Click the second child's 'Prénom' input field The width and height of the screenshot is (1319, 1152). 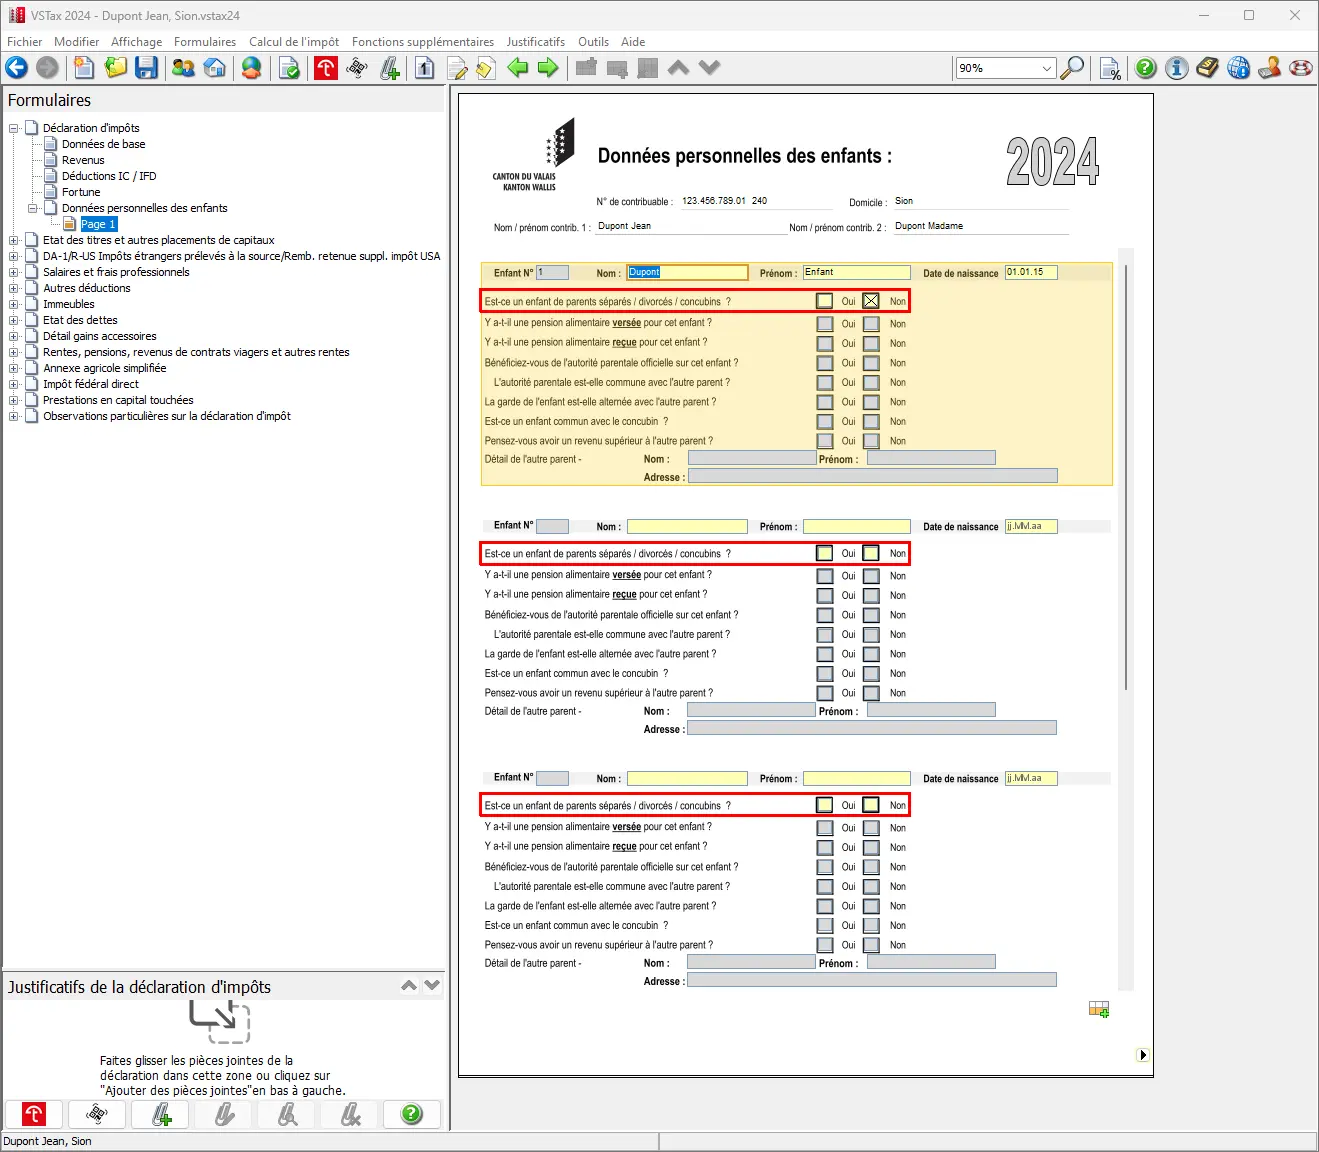(x=856, y=527)
